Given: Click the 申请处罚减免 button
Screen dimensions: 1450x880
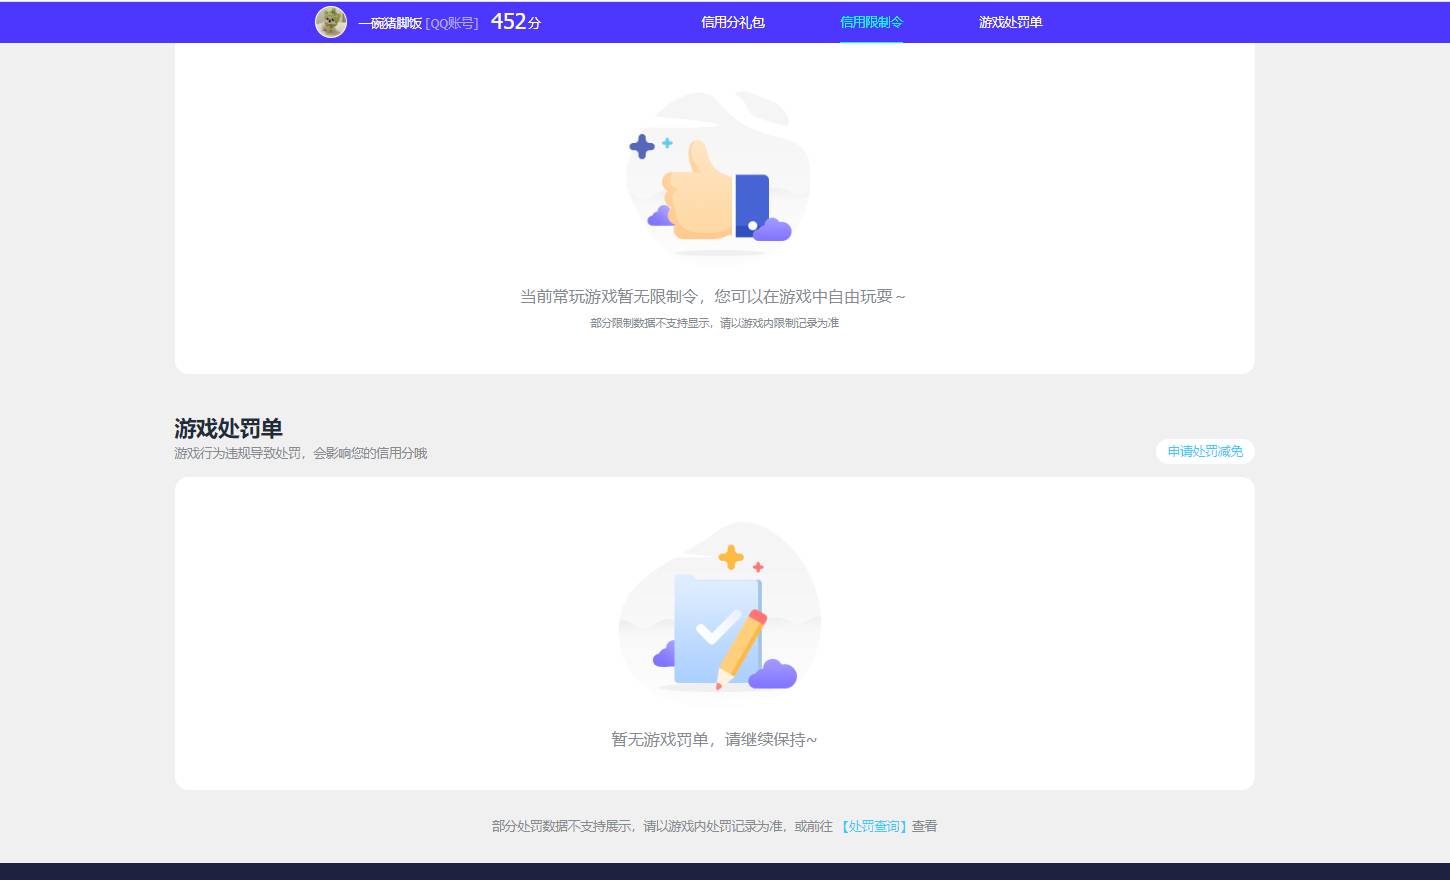Looking at the screenshot, I should point(1205,451).
